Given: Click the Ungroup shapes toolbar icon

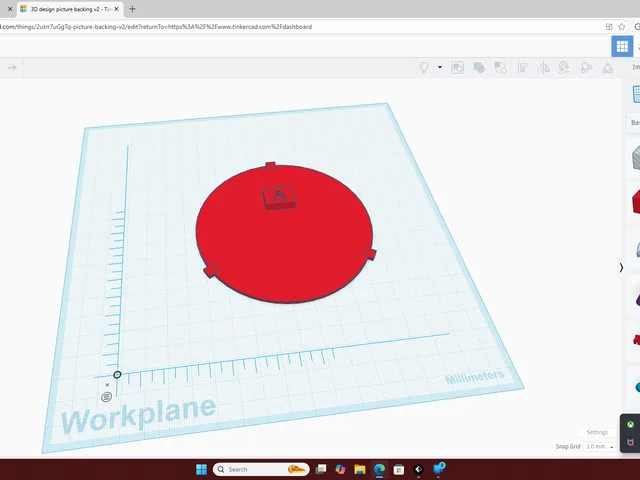Looking at the screenshot, I should [500, 67].
